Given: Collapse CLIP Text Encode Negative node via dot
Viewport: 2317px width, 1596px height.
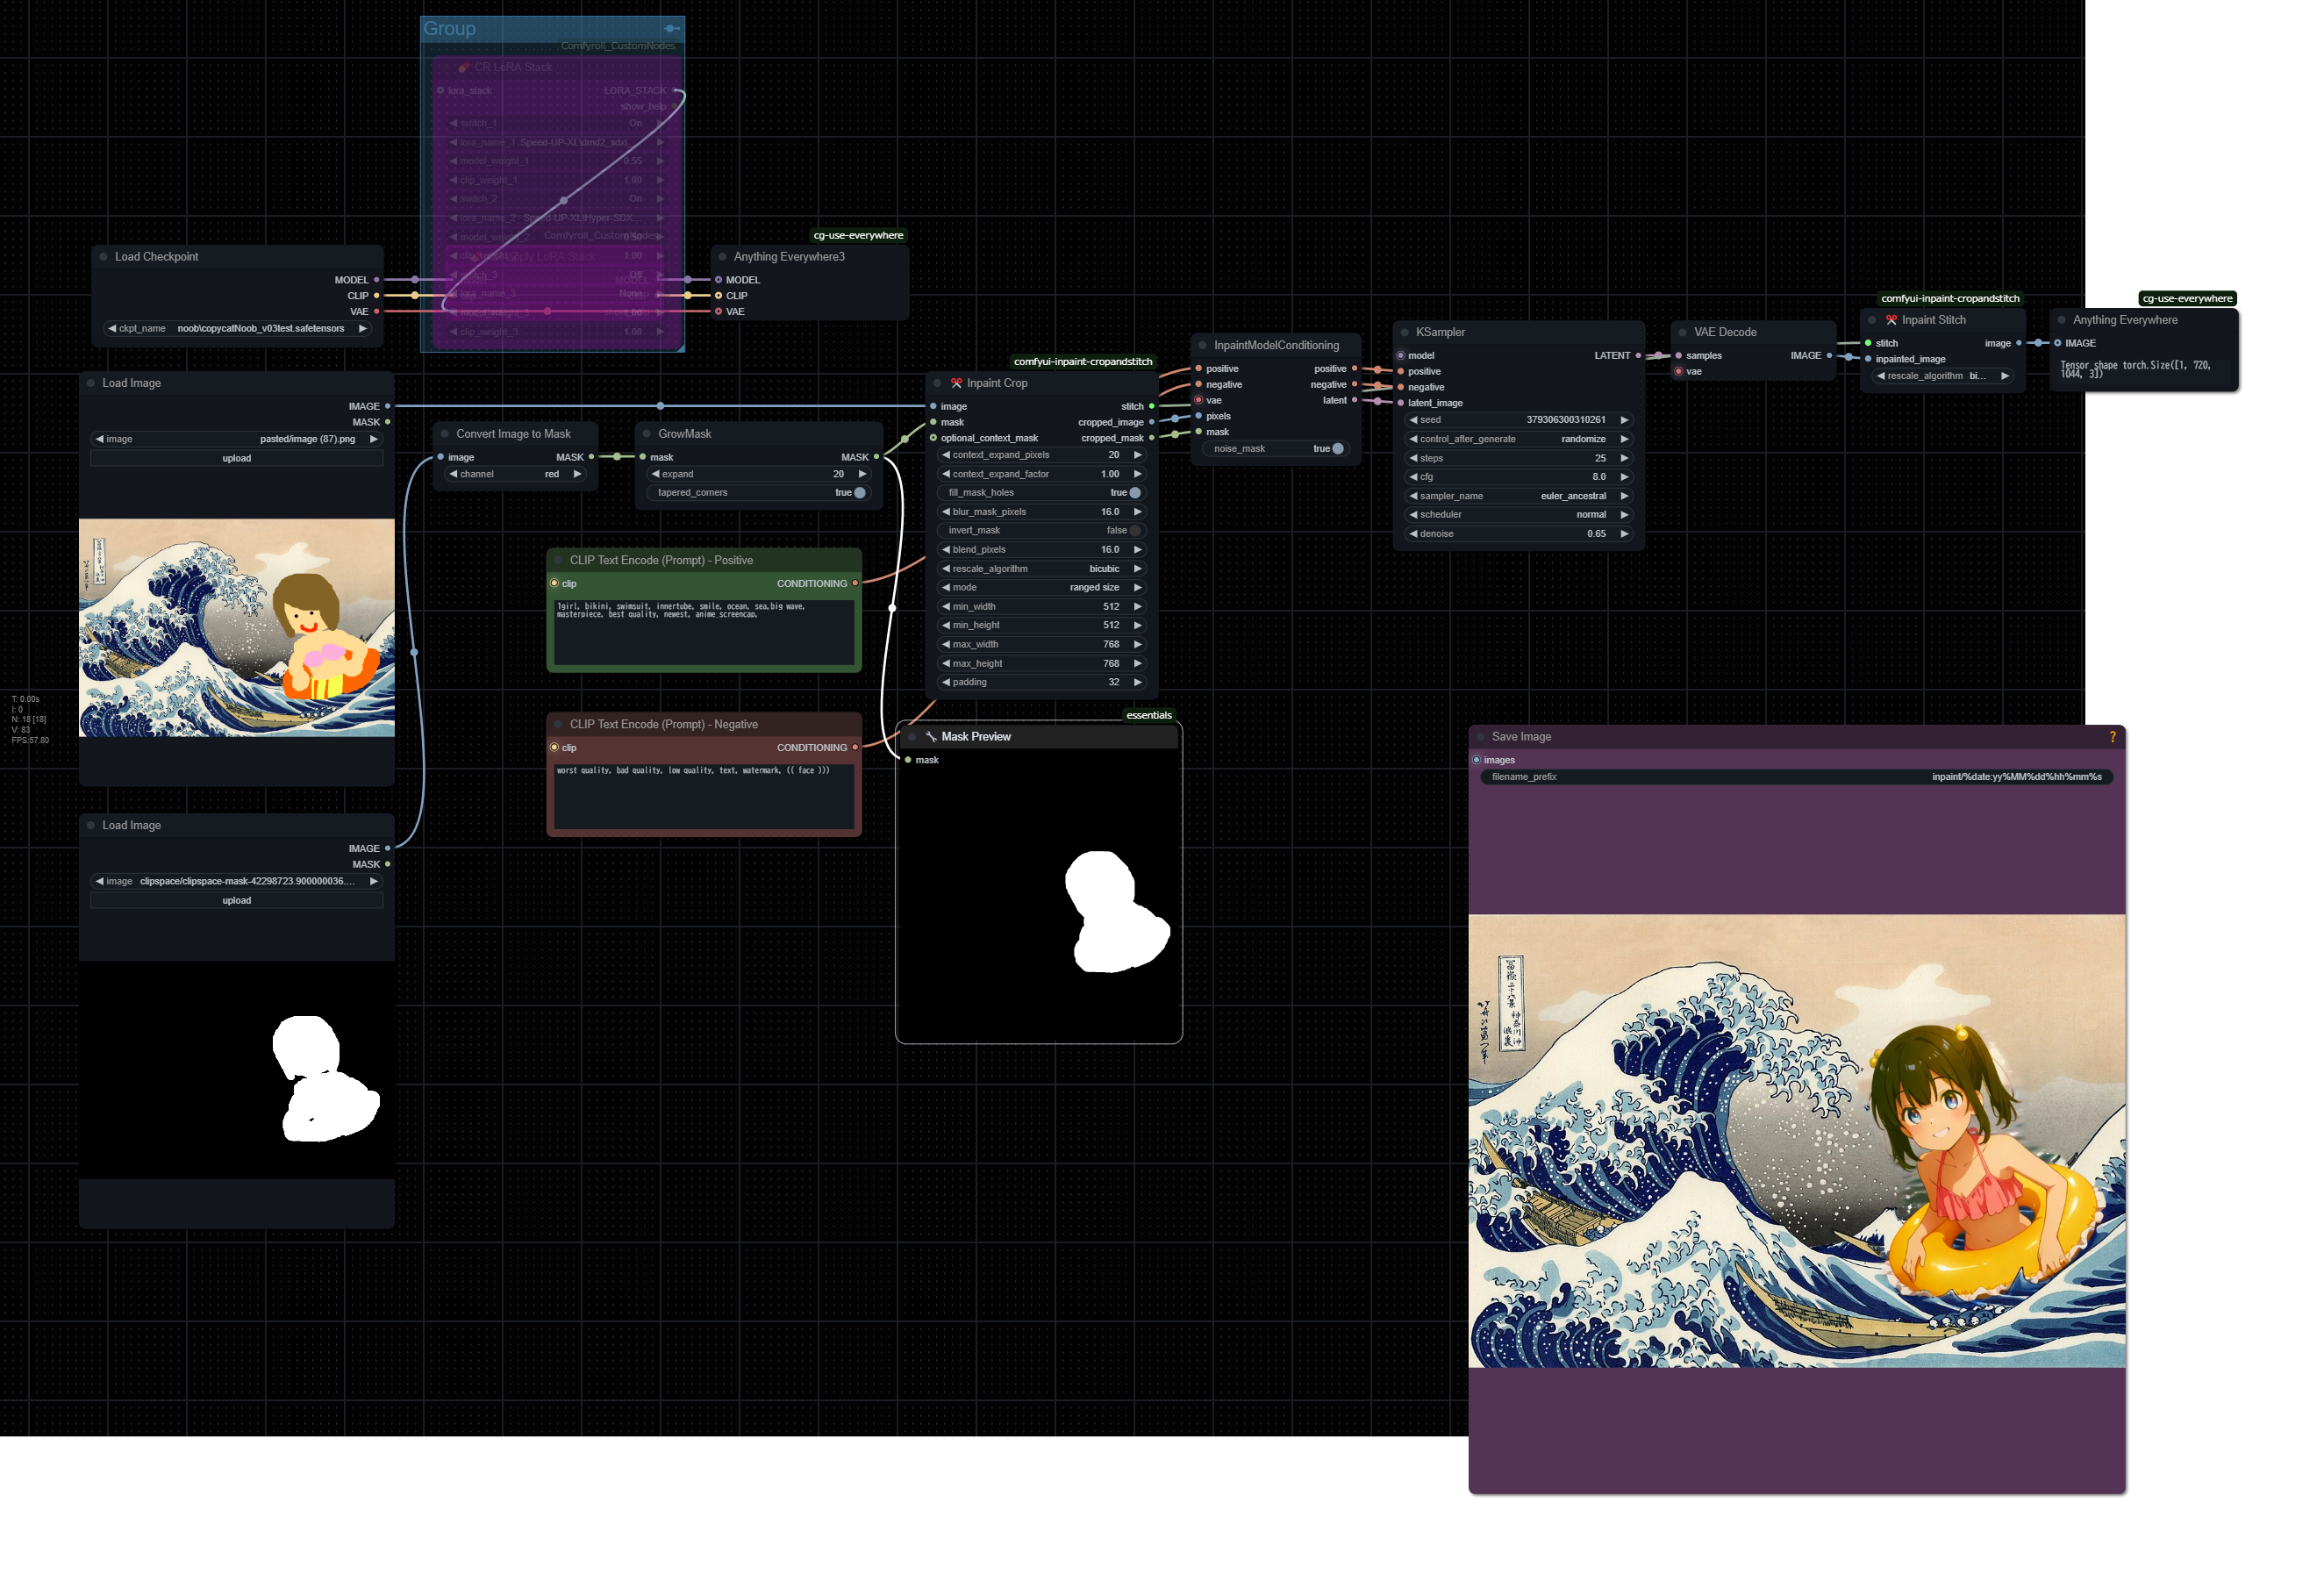Looking at the screenshot, I should 559,725.
